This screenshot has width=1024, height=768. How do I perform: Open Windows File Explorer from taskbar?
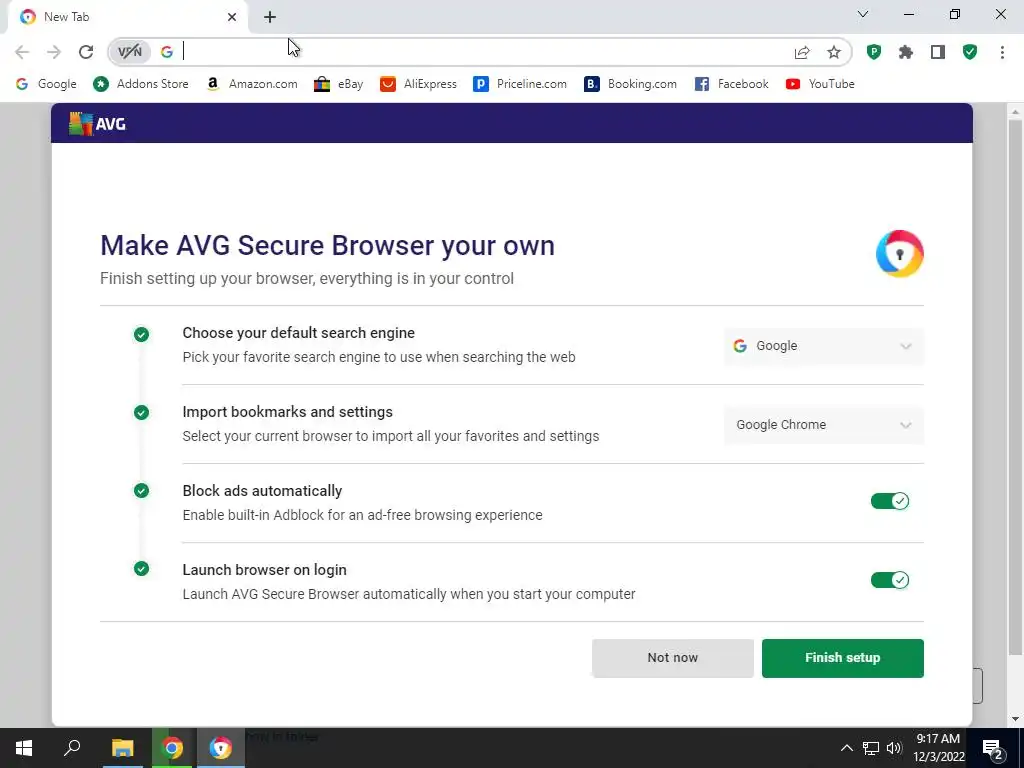tap(122, 748)
